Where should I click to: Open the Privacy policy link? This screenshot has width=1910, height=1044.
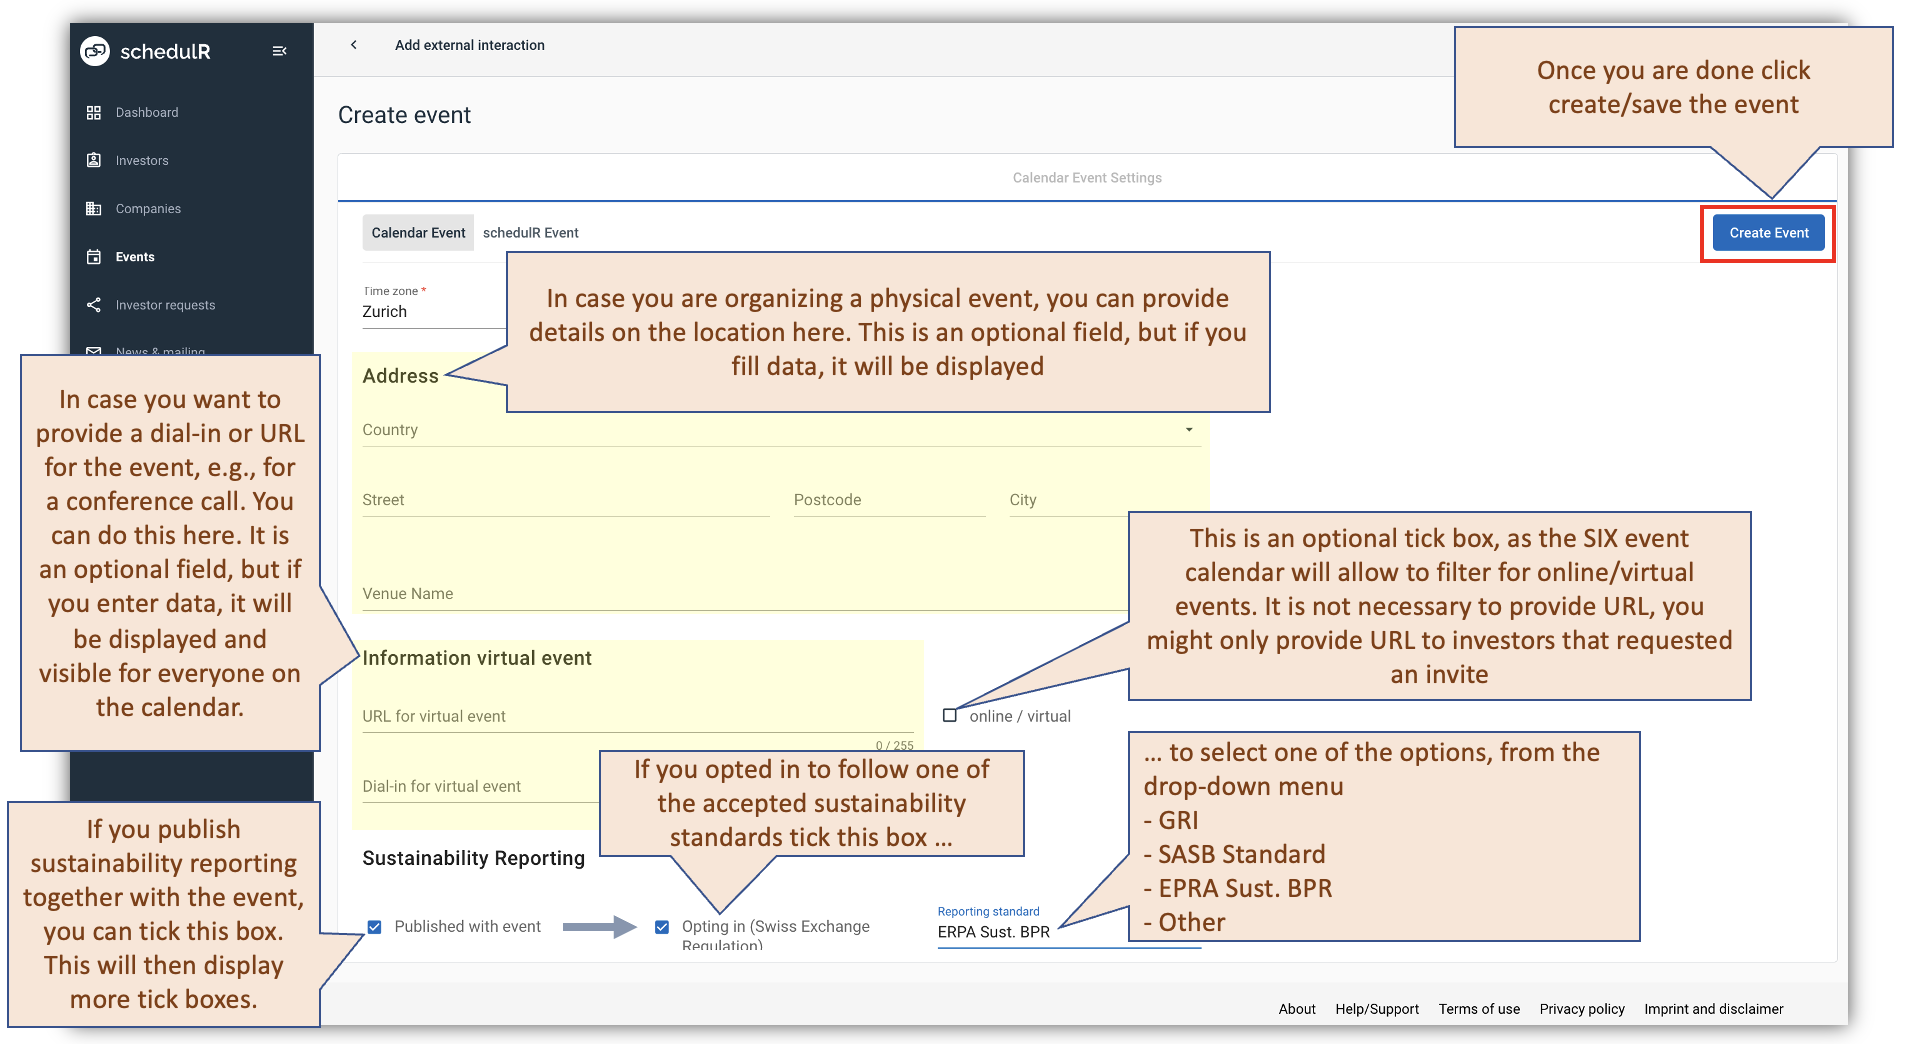tap(1581, 1009)
